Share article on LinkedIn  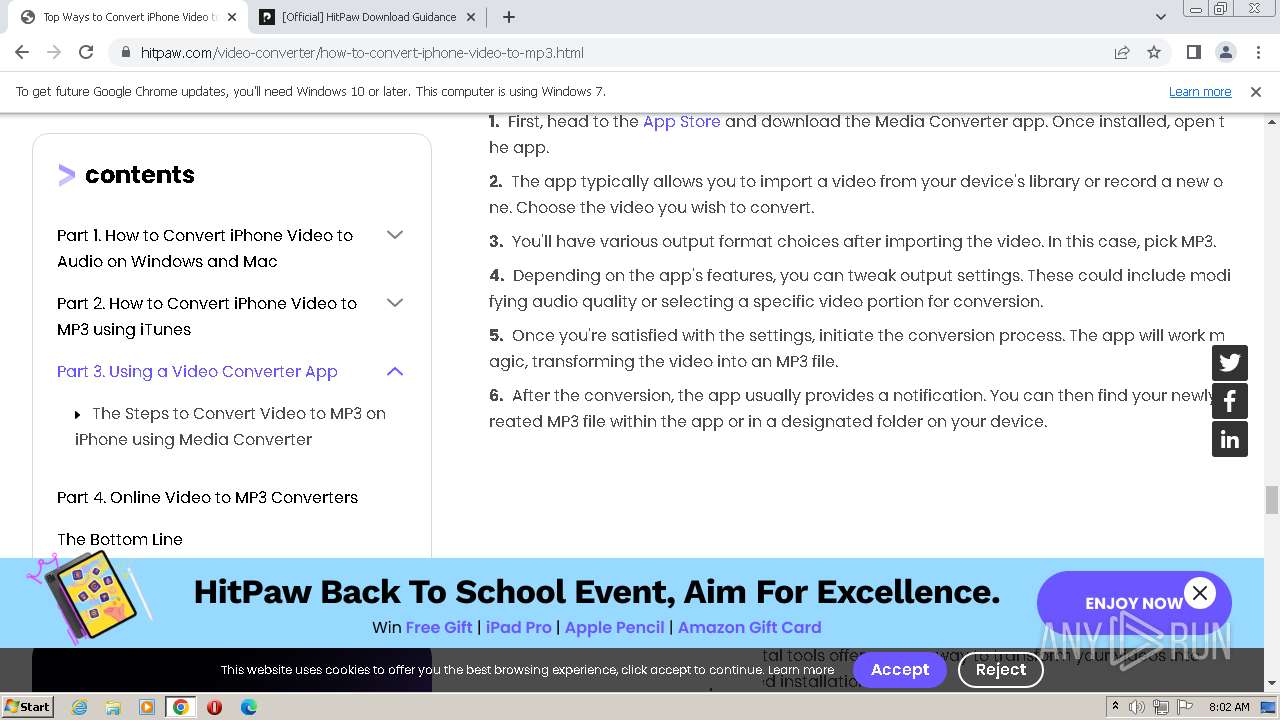tap(1230, 439)
